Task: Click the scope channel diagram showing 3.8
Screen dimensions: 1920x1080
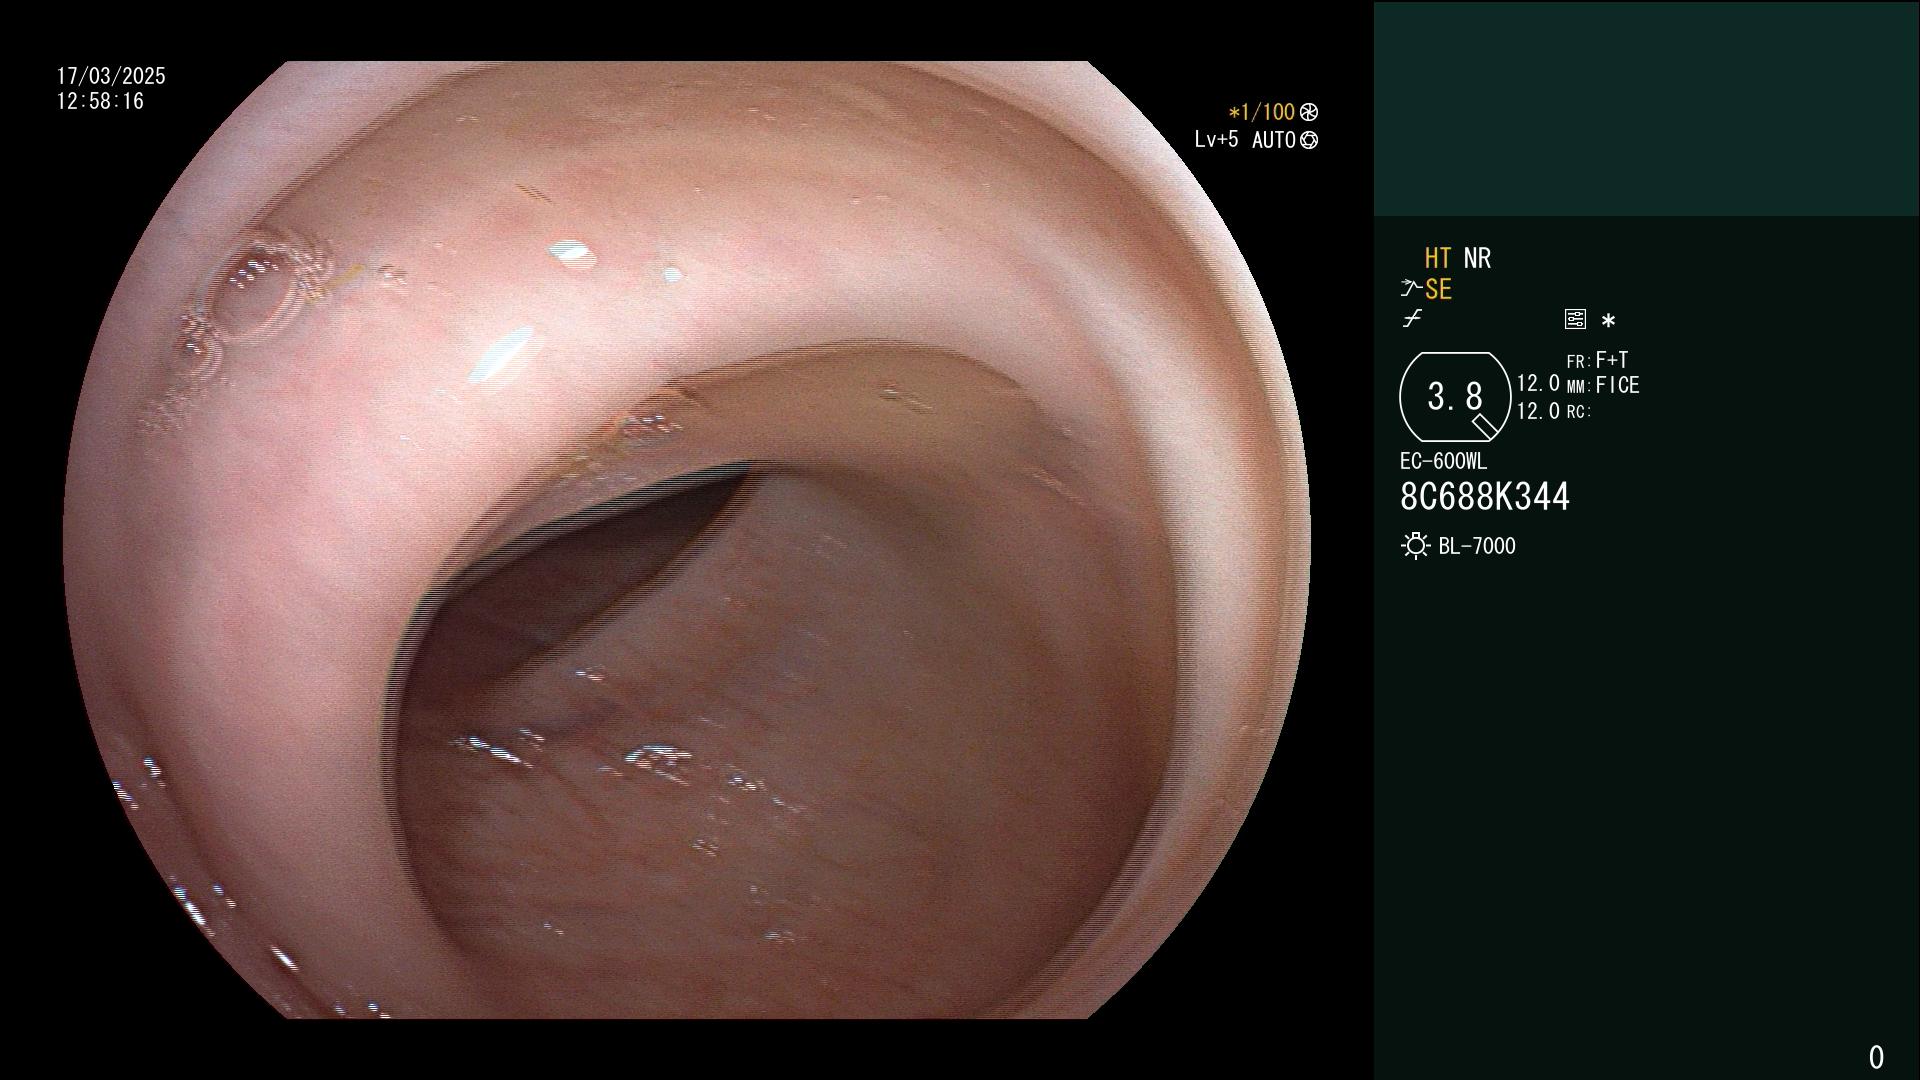Action: (x=1455, y=397)
